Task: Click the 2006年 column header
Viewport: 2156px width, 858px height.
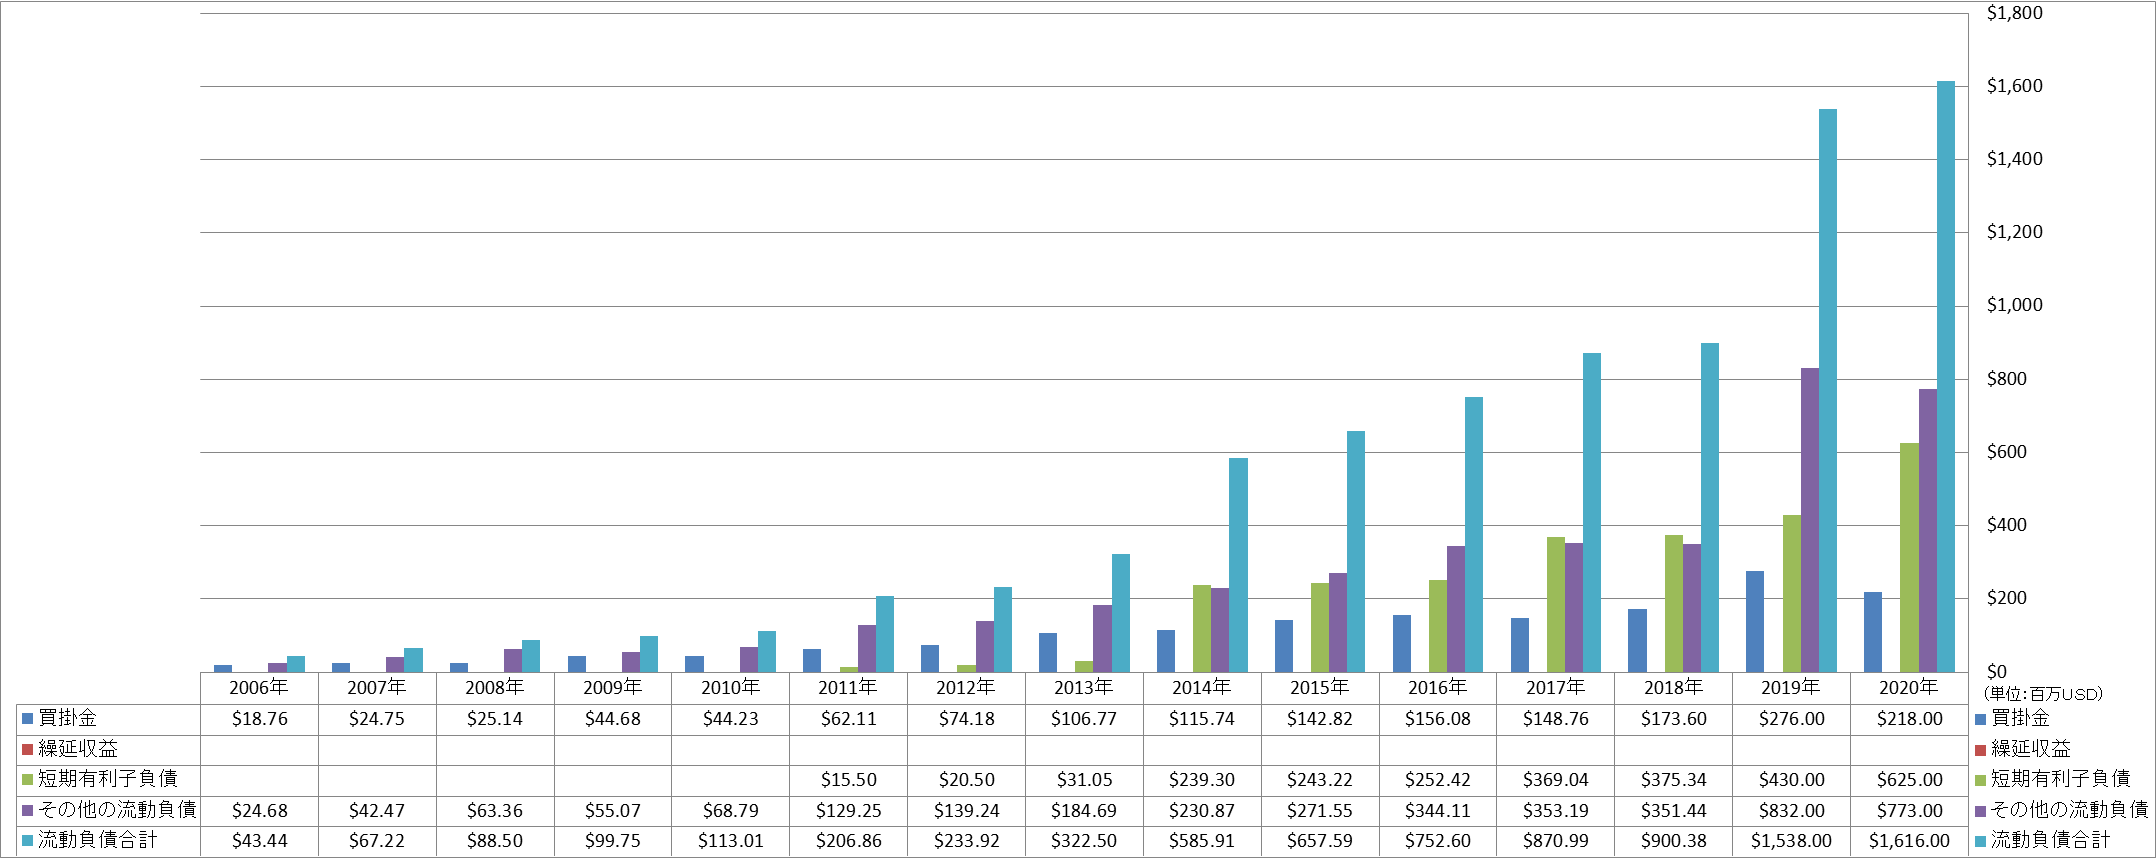Action: 259,687
